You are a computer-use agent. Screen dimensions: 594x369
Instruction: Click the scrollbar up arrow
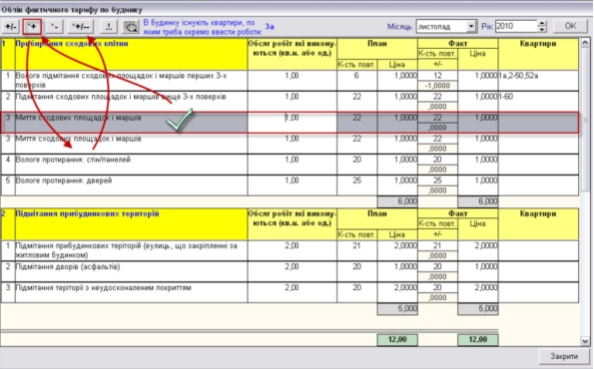coord(585,43)
